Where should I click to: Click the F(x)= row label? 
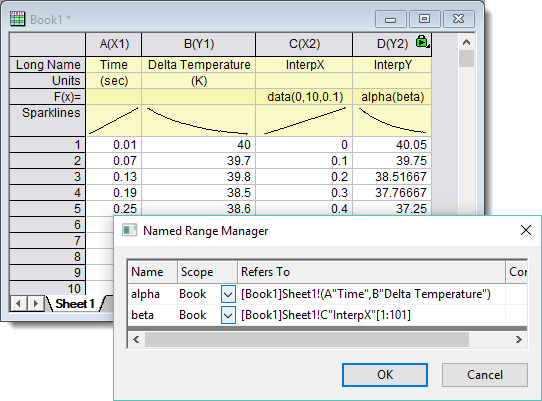[48, 96]
